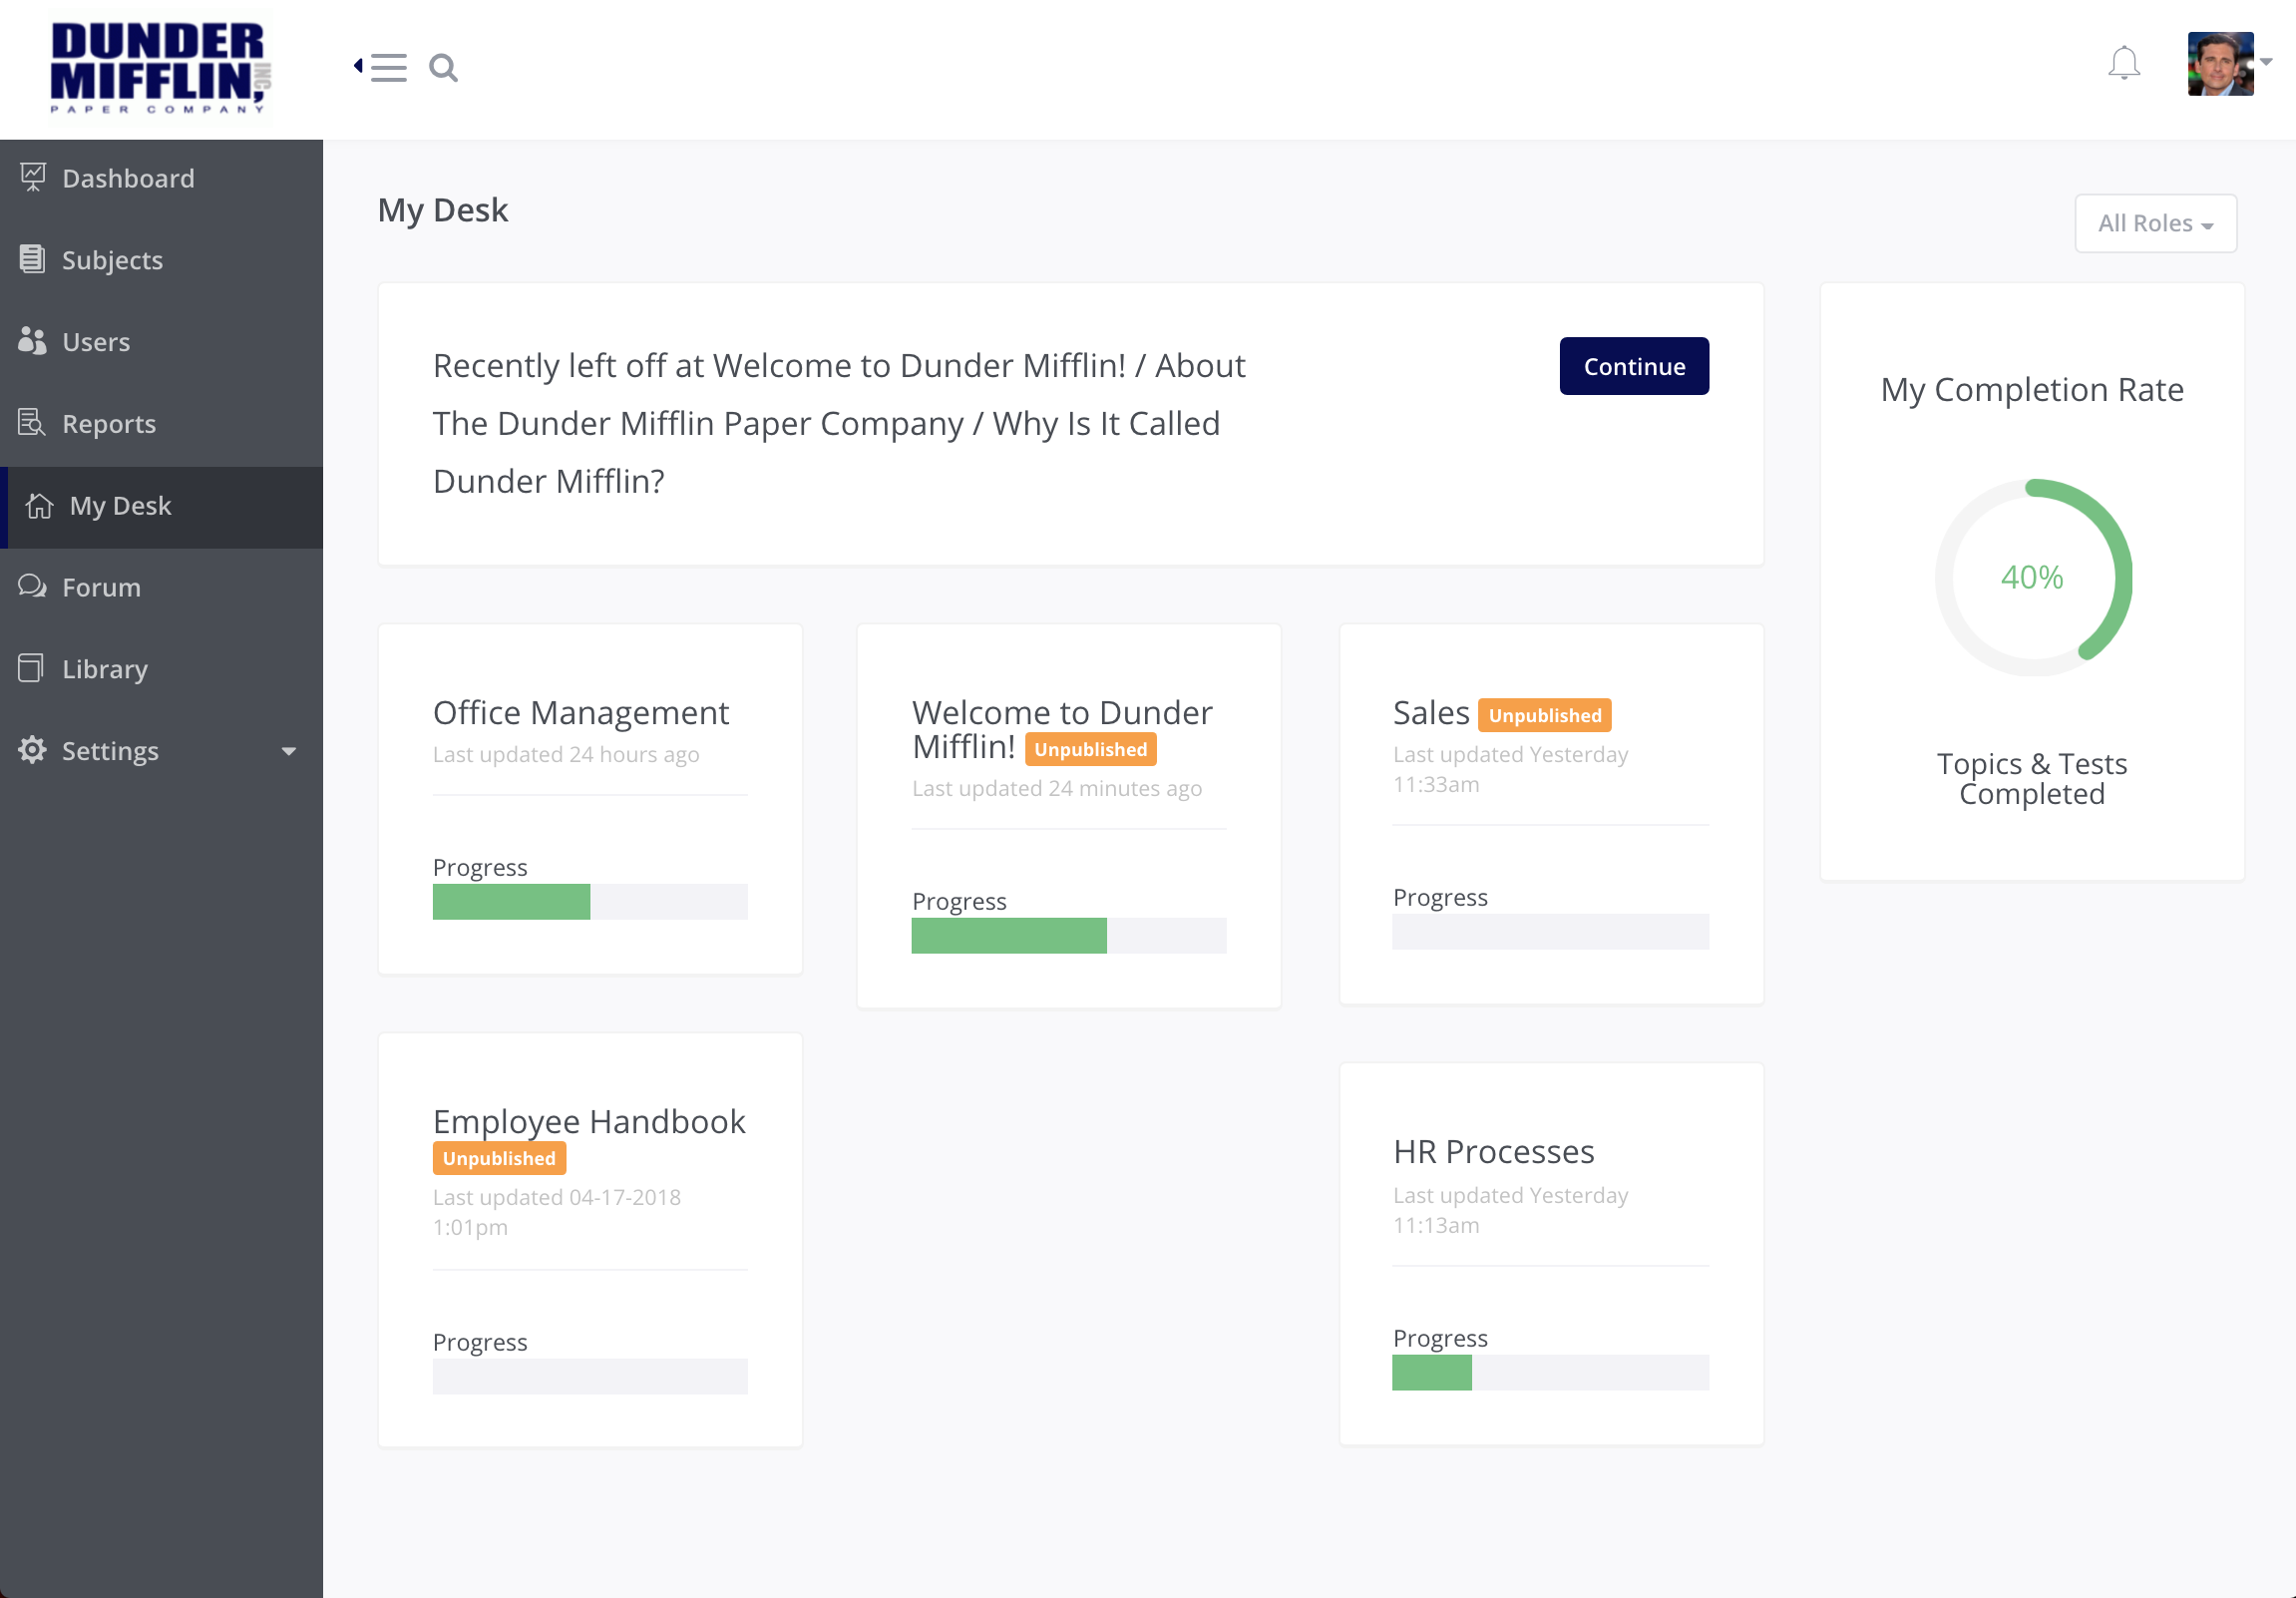The width and height of the screenshot is (2296, 1598).
Task: Select the Subjects sidebar icon
Action: (x=33, y=259)
